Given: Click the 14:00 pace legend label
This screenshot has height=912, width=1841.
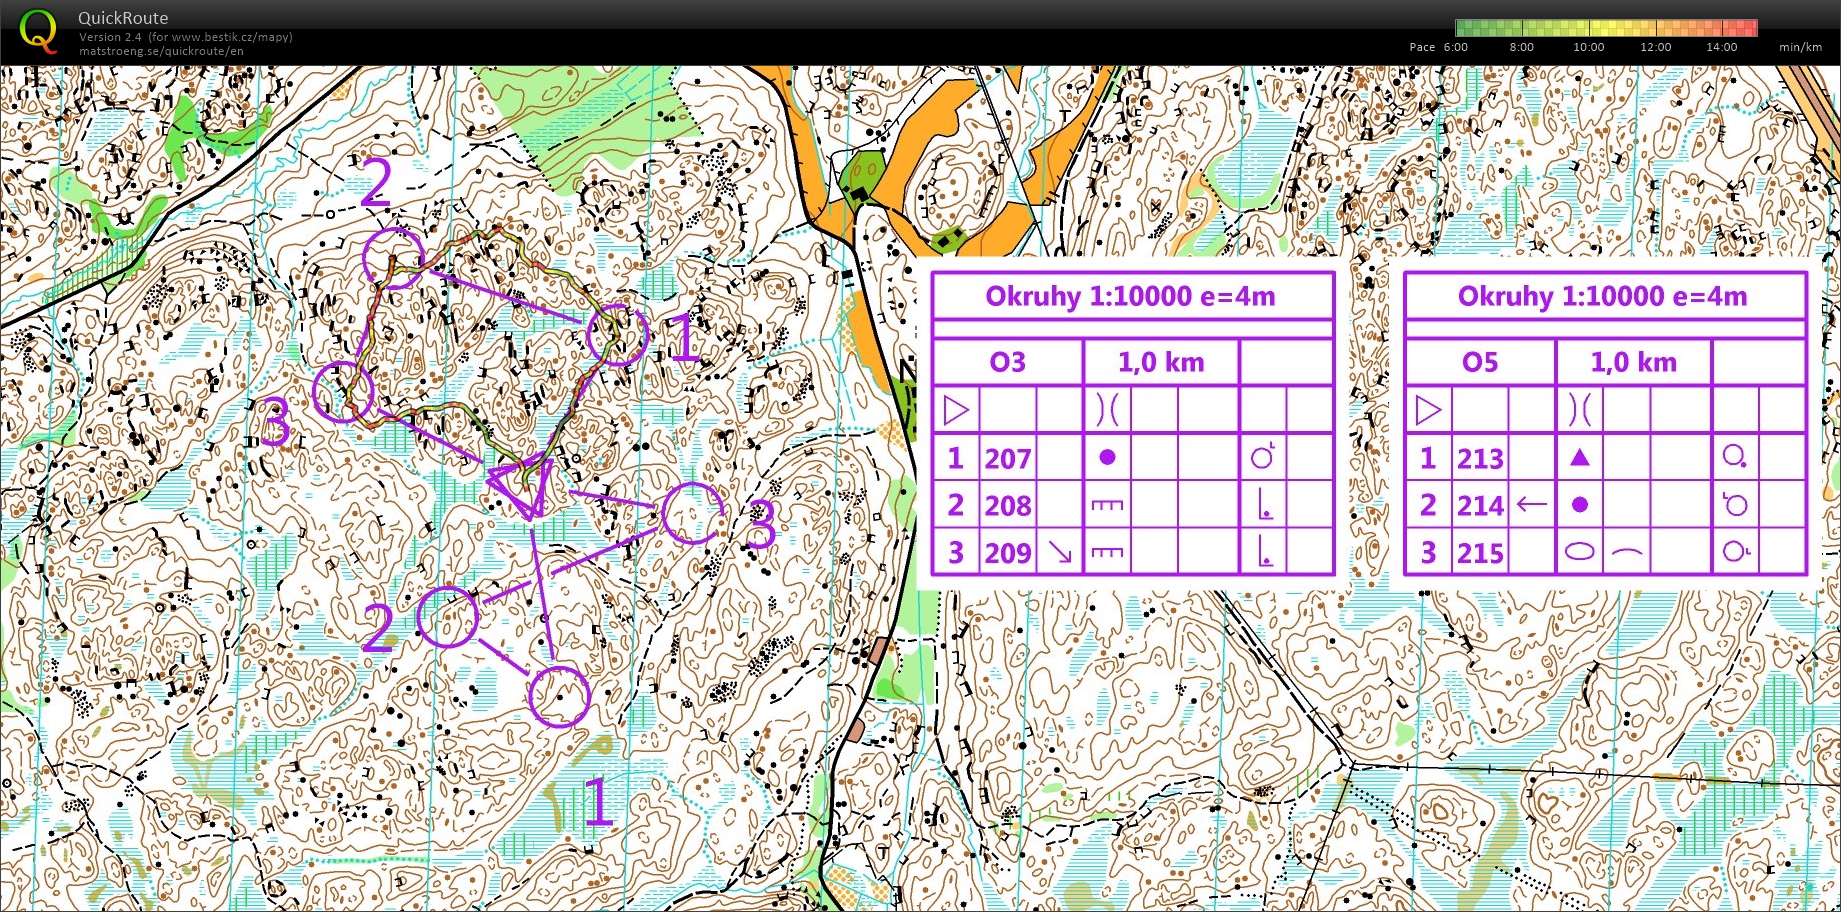Looking at the screenshot, I should (x=1721, y=47).
